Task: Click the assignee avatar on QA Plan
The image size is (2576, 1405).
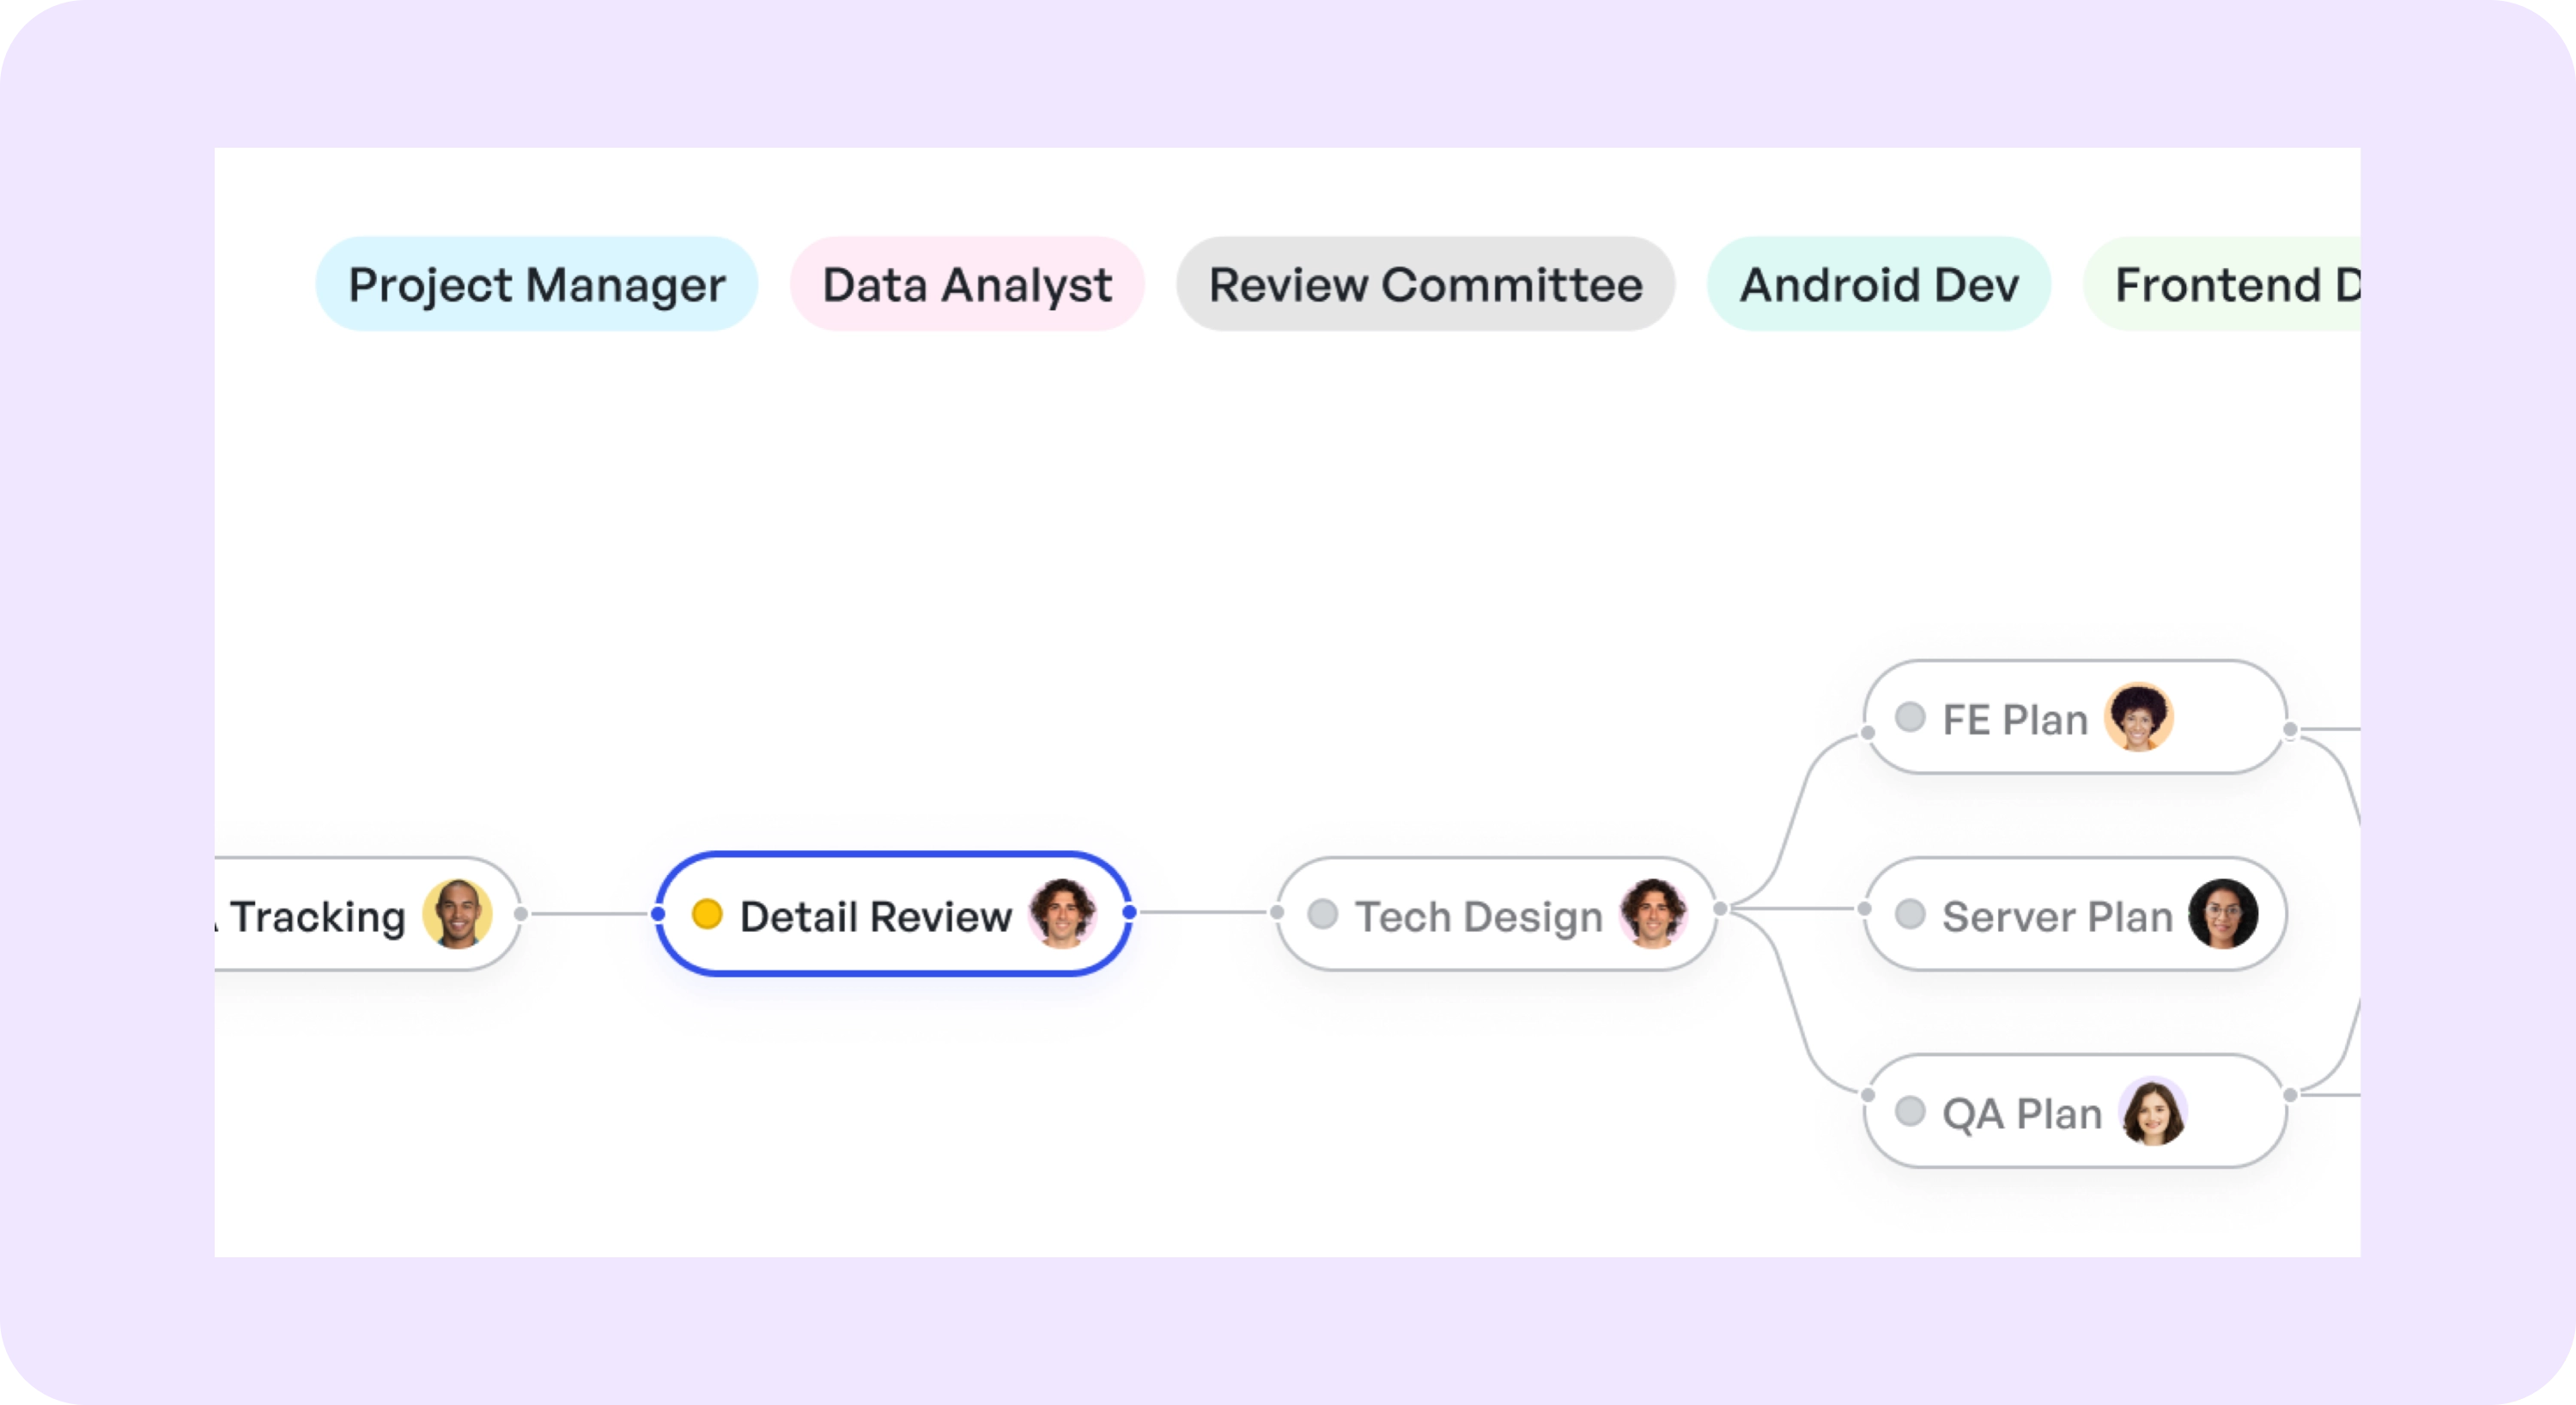Action: (x=2153, y=1111)
